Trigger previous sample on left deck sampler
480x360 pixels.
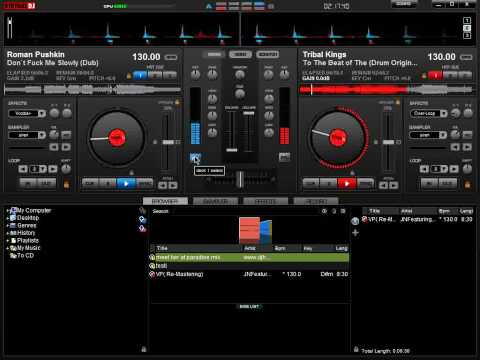pos(54,147)
